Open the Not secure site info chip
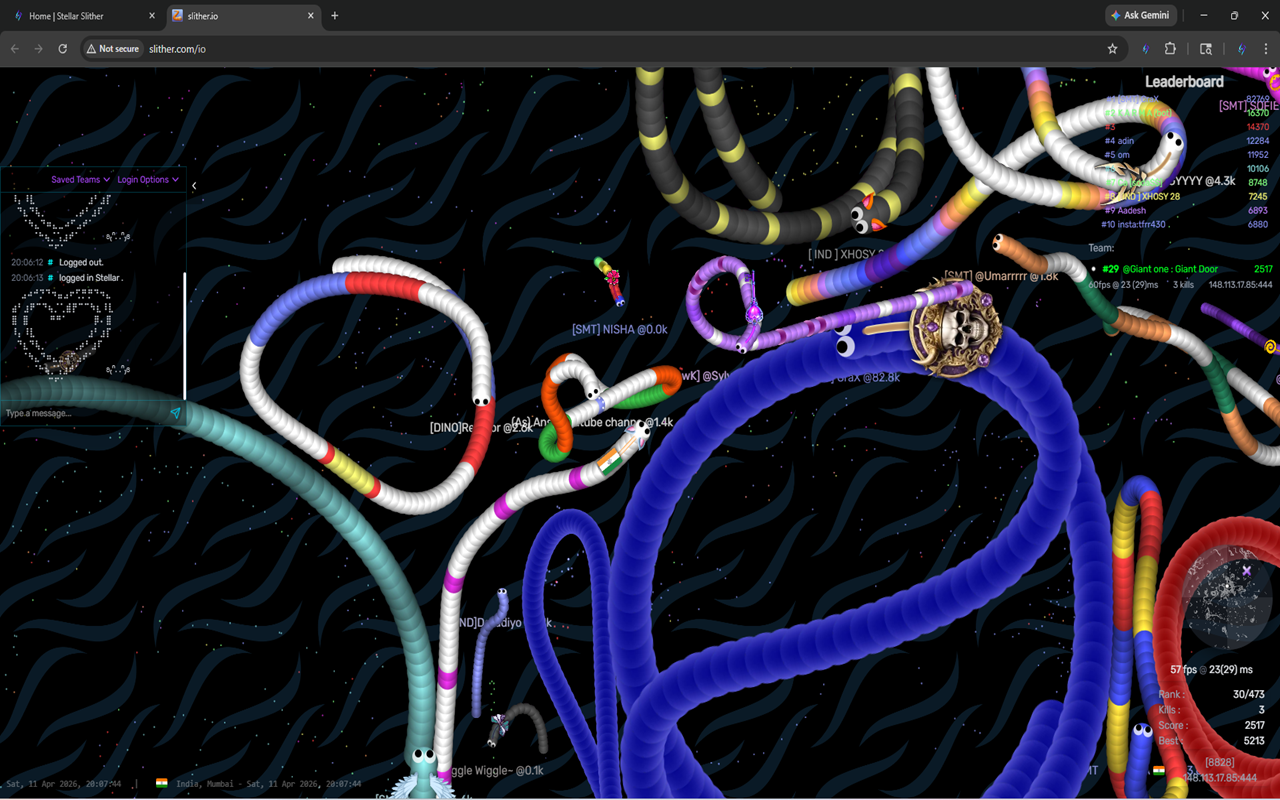 (112, 49)
